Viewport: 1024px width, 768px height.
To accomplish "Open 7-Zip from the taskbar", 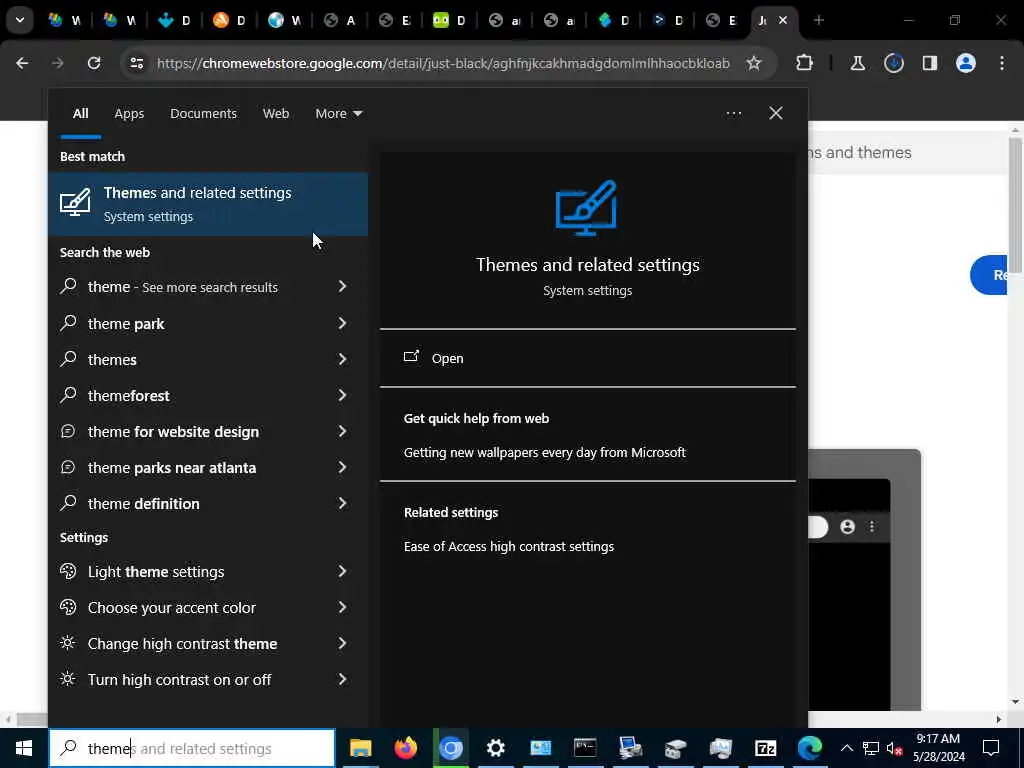I will [x=765, y=748].
